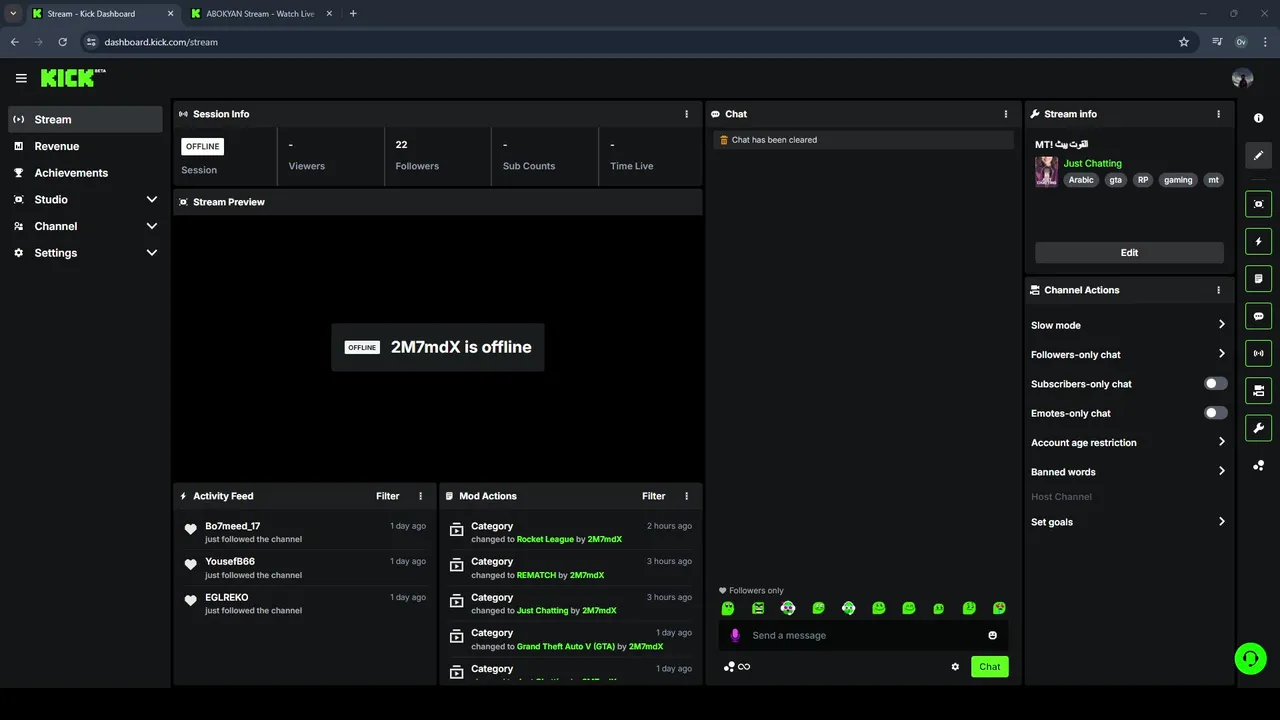Open the green headset support button
Image resolution: width=1280 pixels, height=720 pixels.
(x=1250, y=658)
